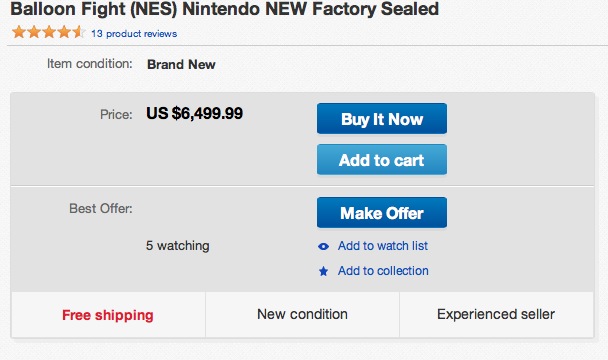Click the Buy It Now button

coord(382,118)
